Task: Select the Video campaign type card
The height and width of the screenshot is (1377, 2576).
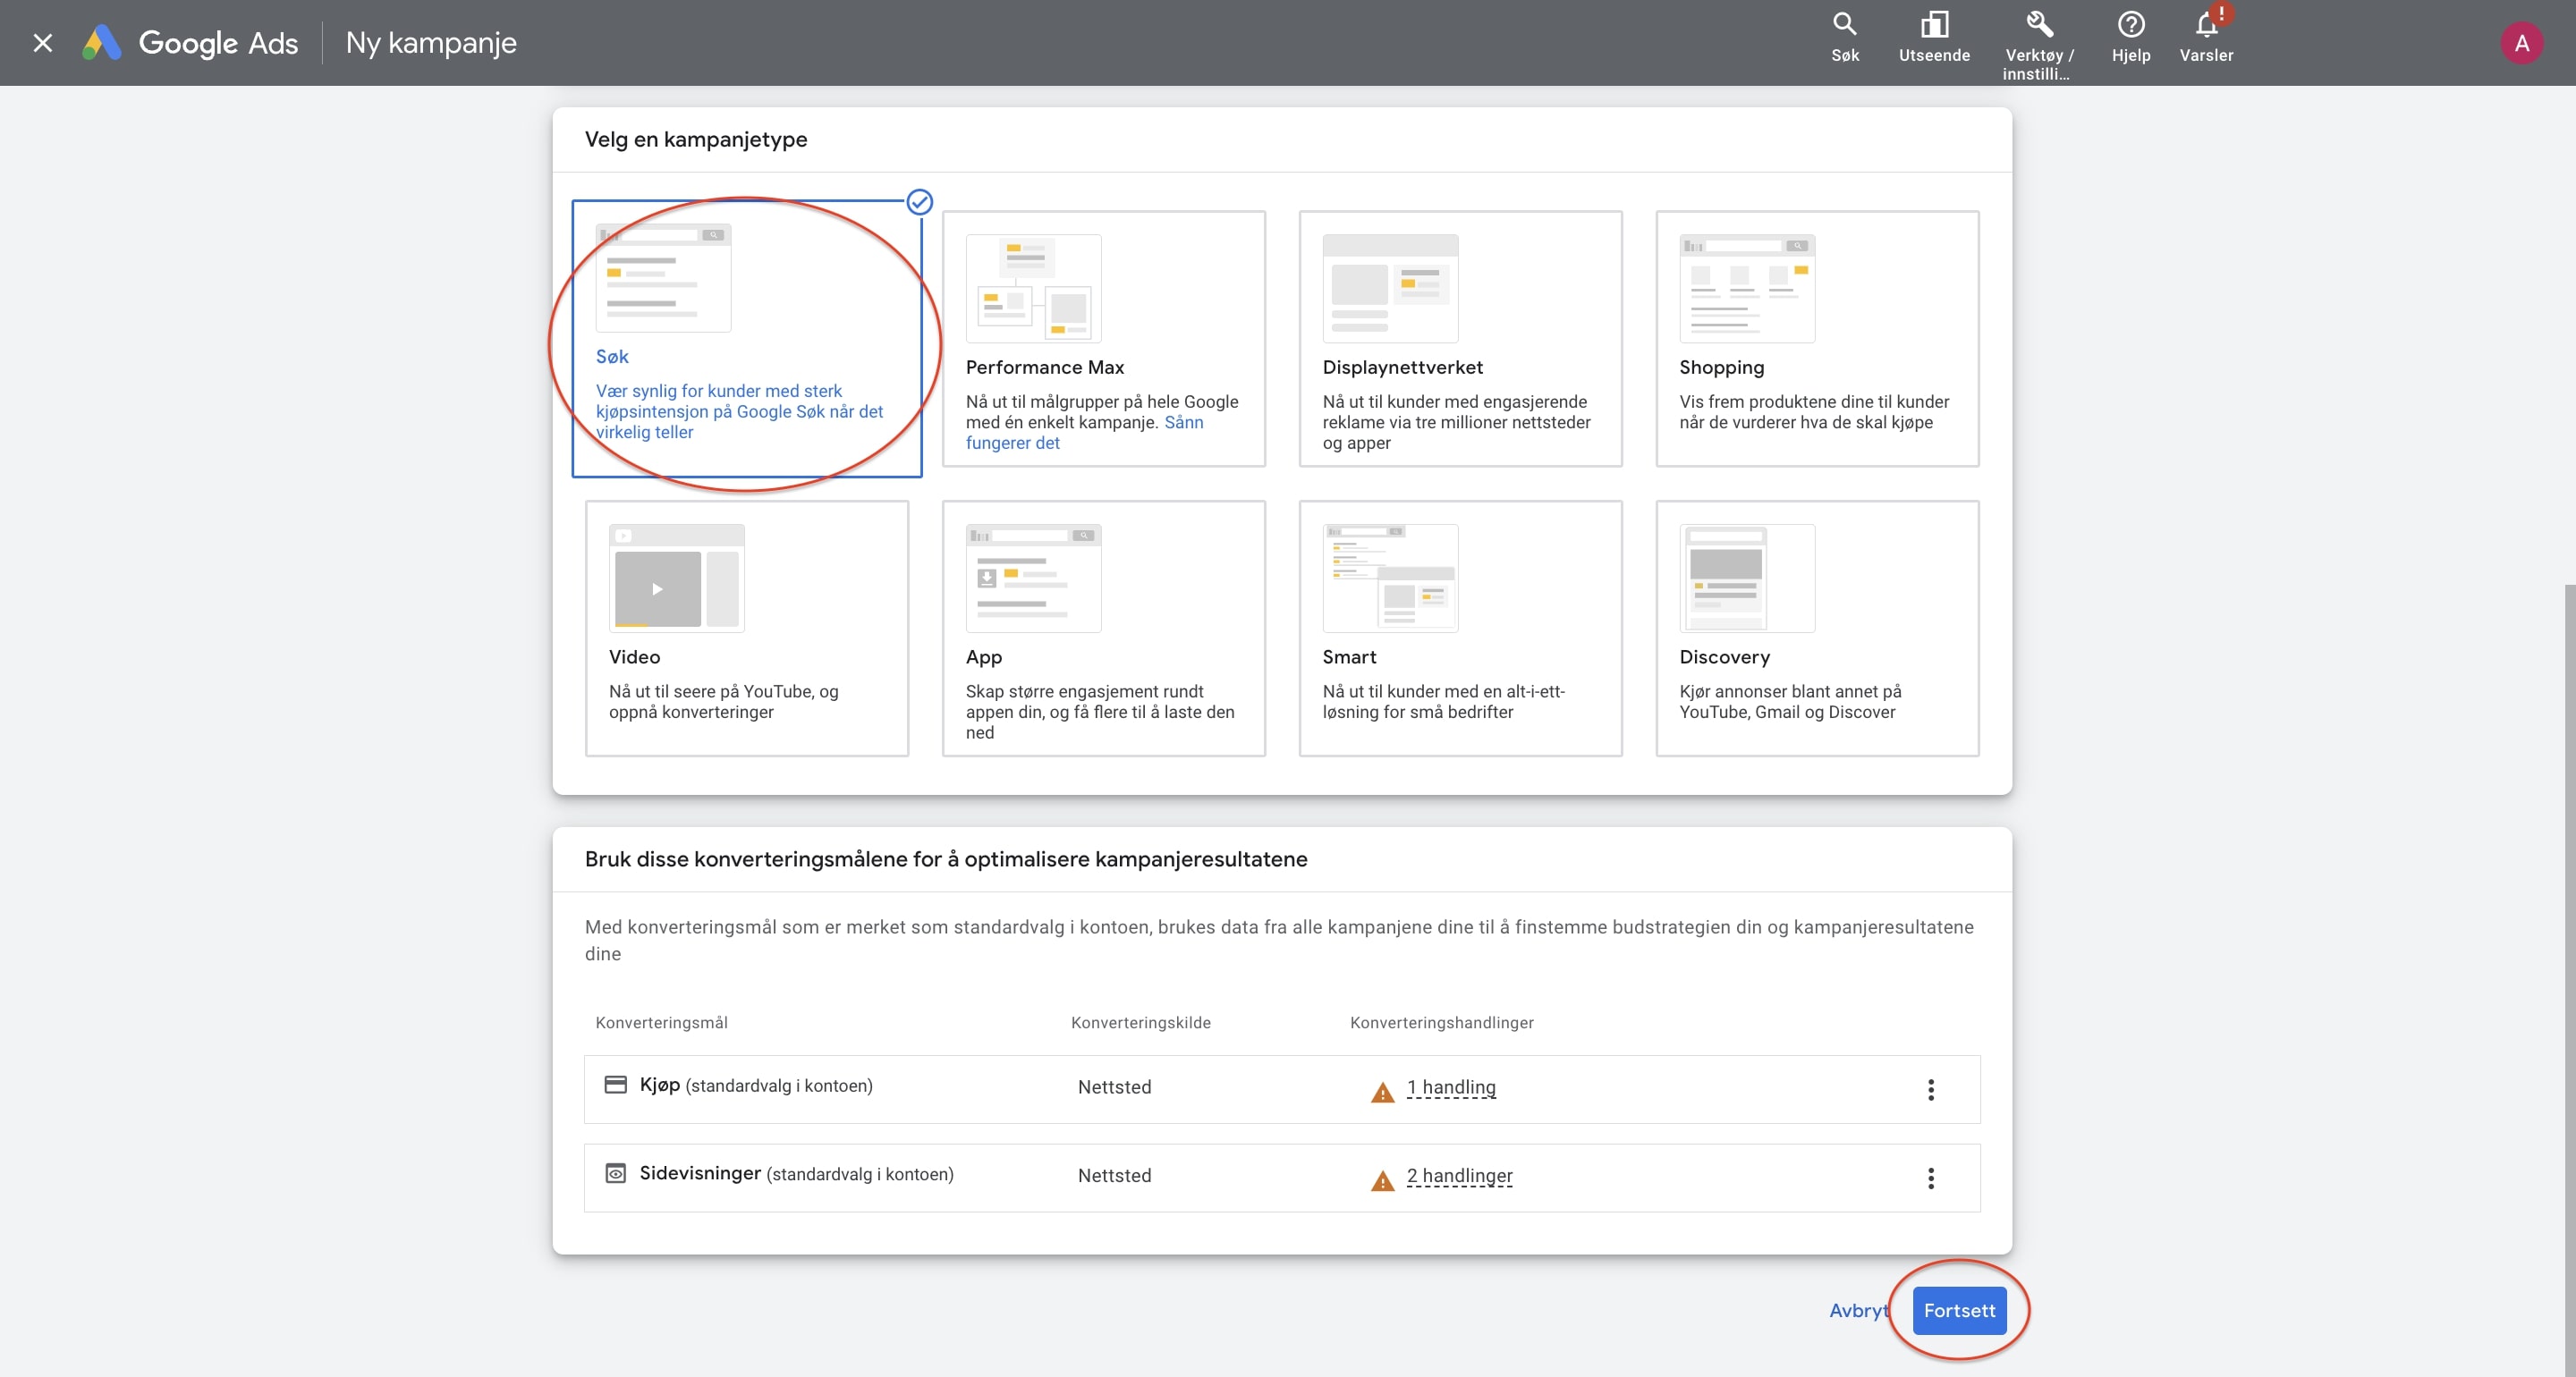Action: pyautogui.click(x=746, y=628)
